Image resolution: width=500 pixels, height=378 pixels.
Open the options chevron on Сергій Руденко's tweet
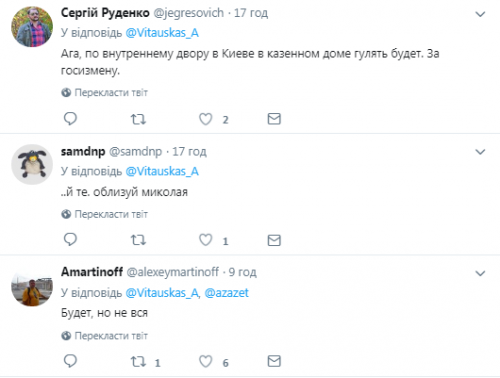480,14
